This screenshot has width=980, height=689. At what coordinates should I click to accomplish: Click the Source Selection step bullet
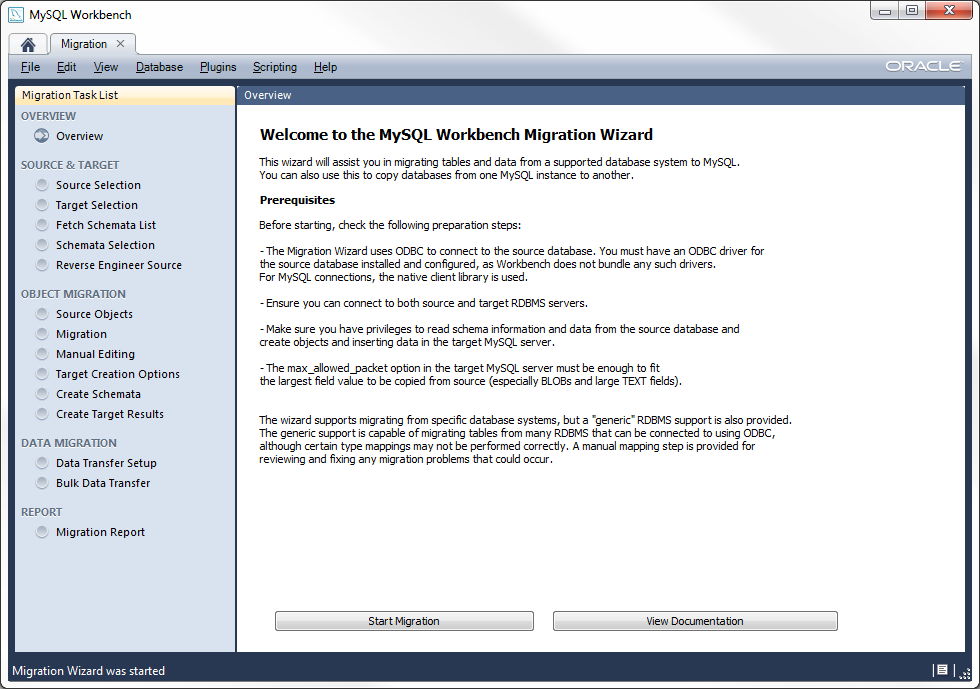(x=42, y=184)
